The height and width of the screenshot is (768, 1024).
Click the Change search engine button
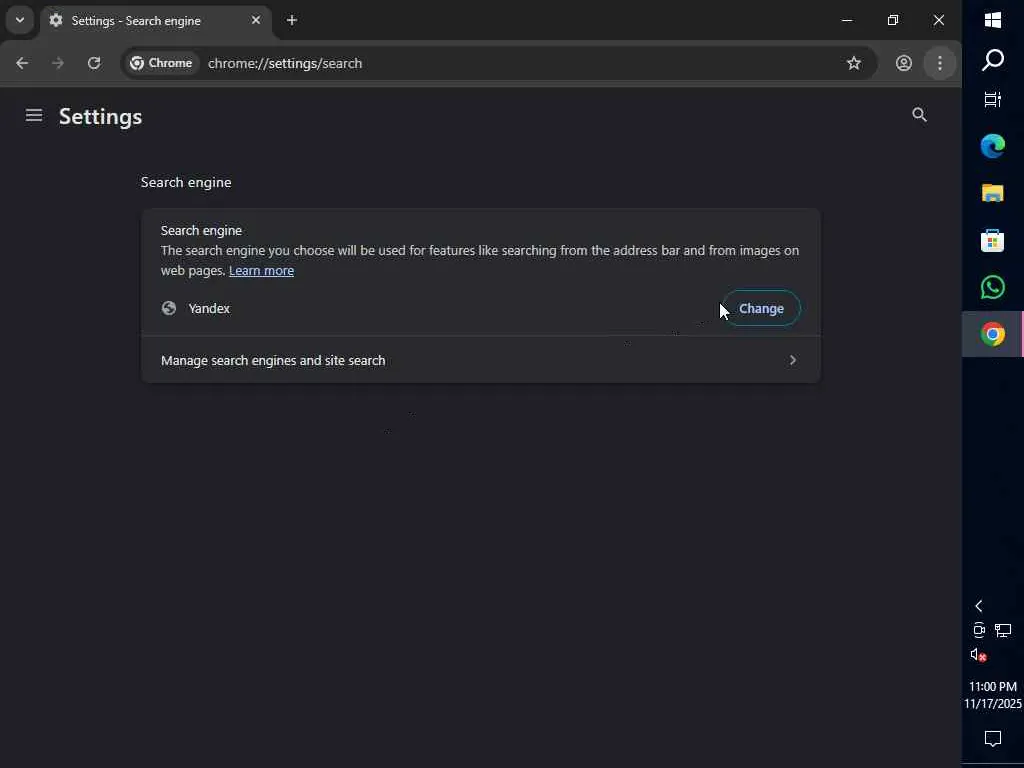tap(761, 308)
